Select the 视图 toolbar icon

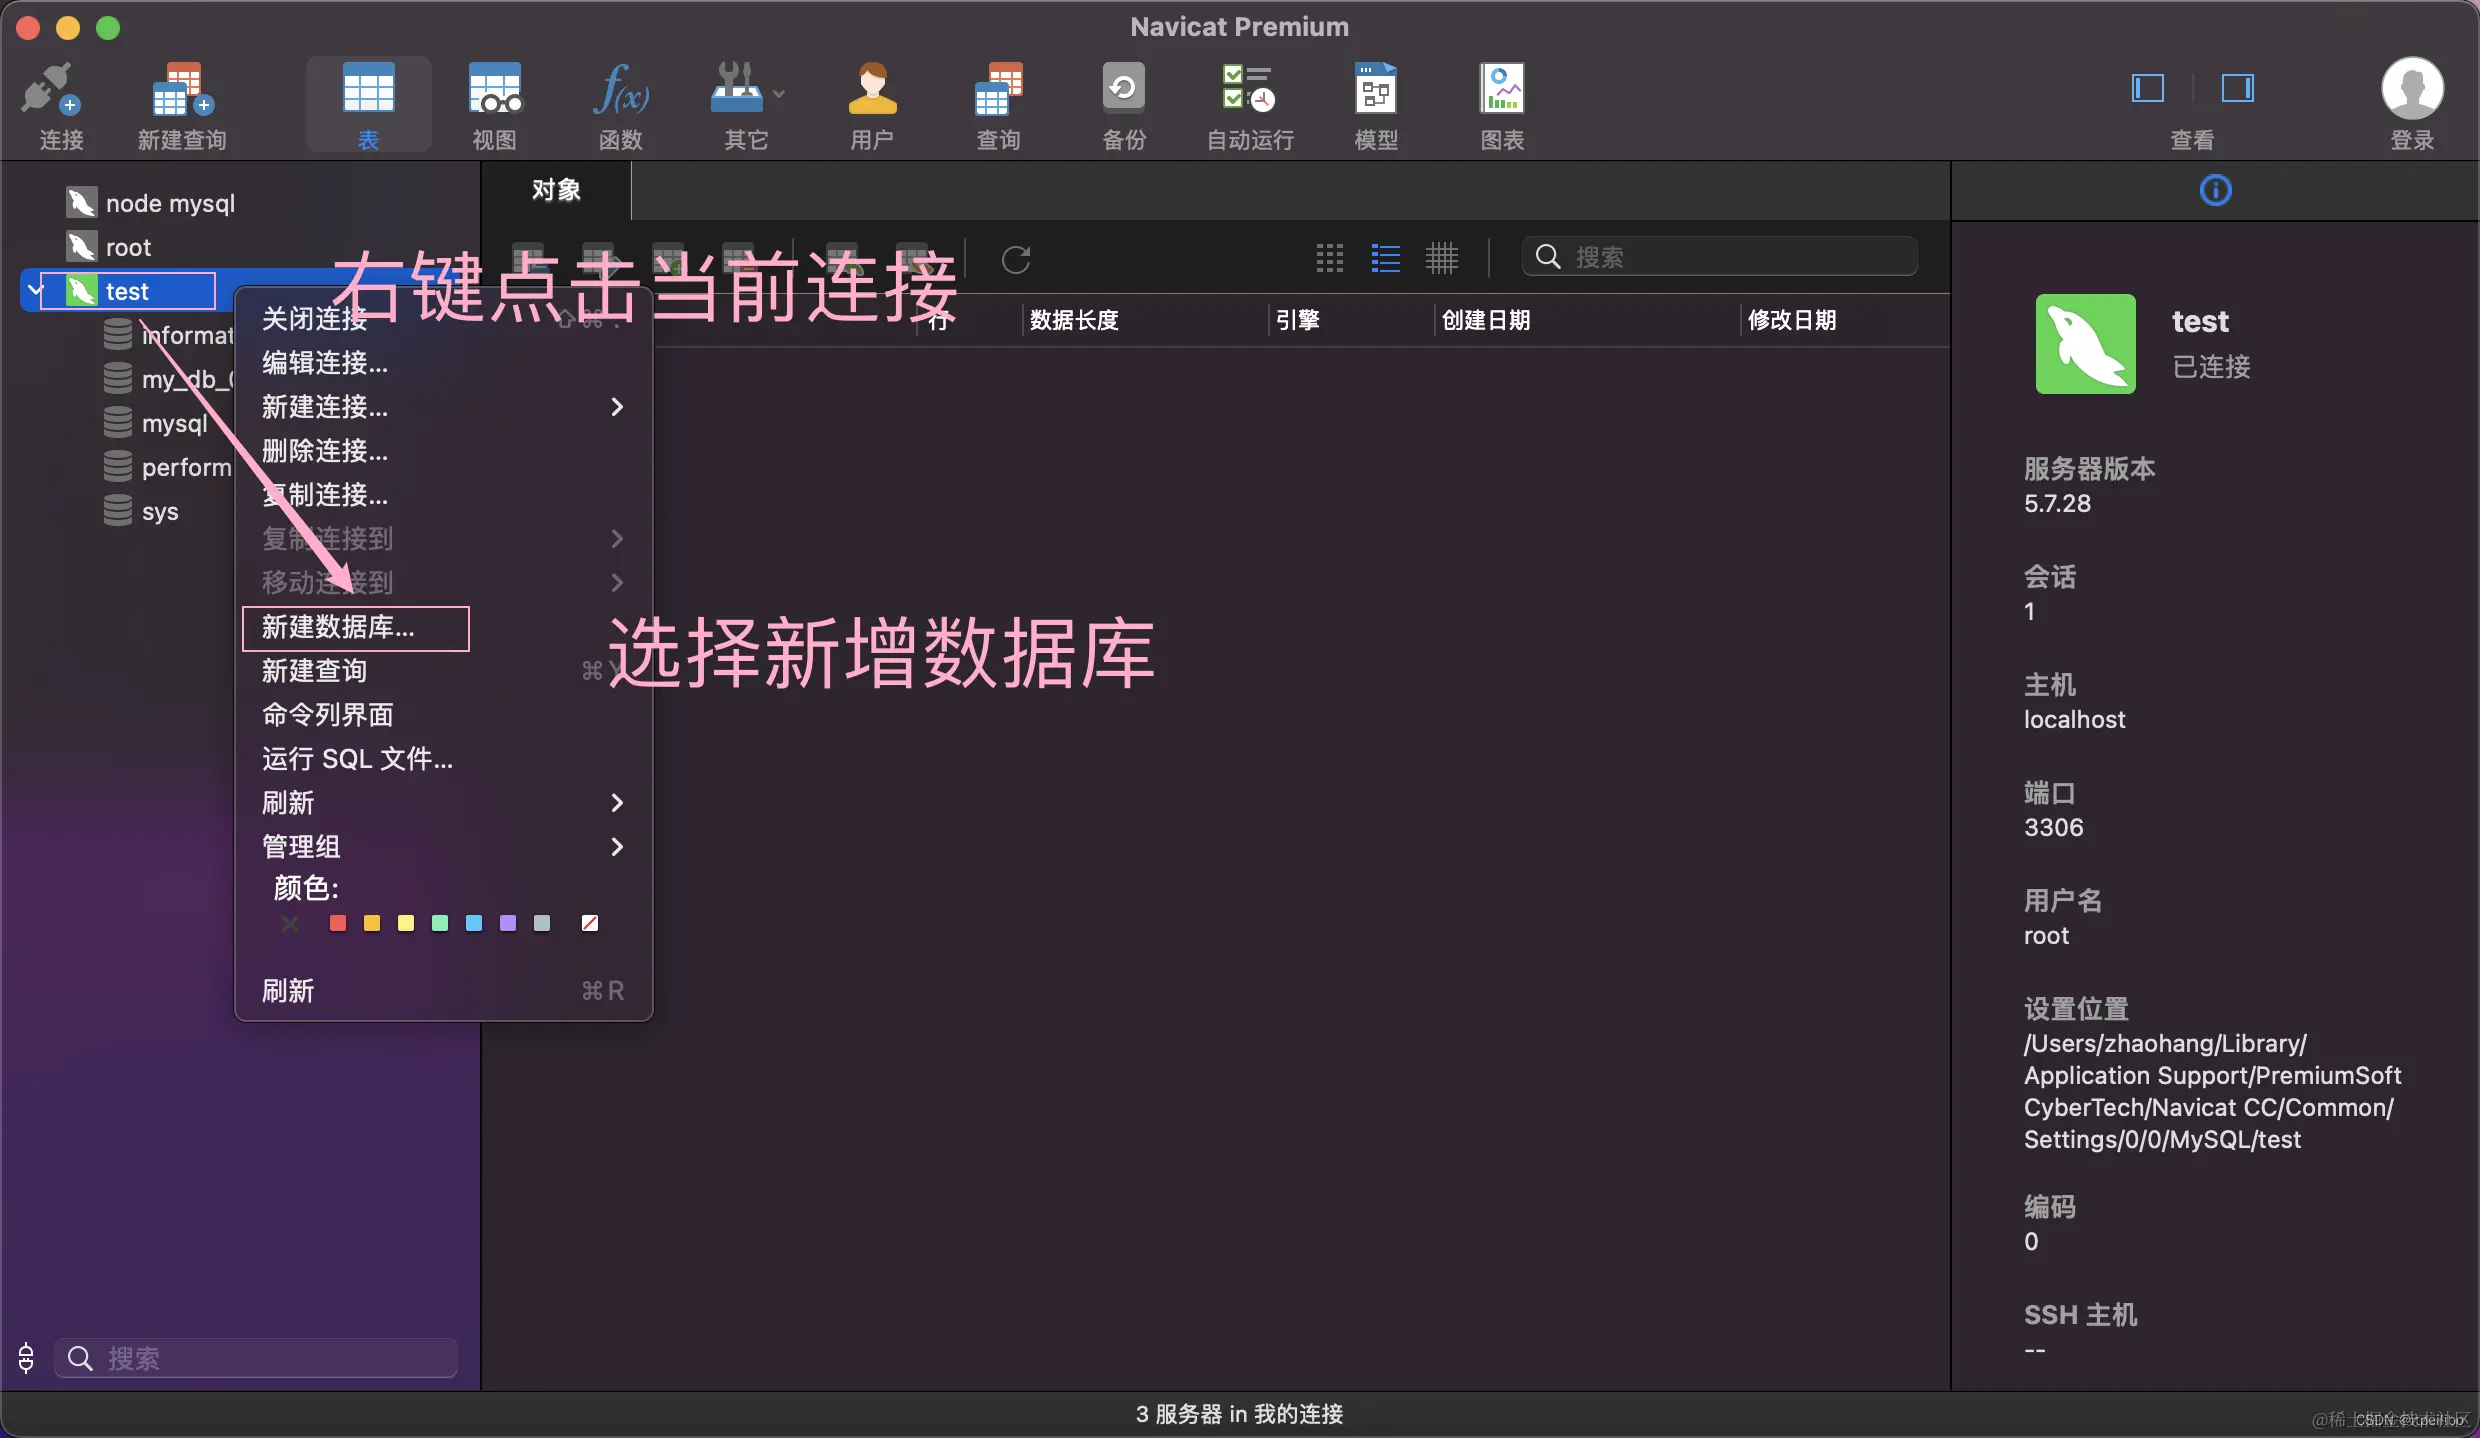494,104
